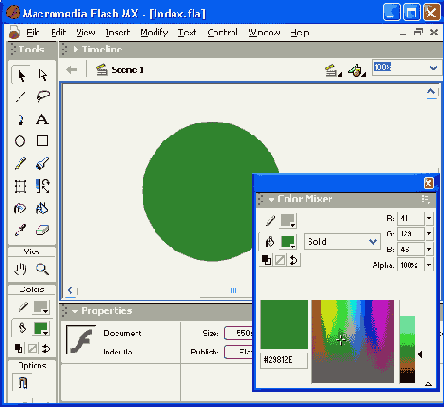This screenshot has width=444, height=407.
Task: Expand the Timeline panel
Action: tap(76, 49)
